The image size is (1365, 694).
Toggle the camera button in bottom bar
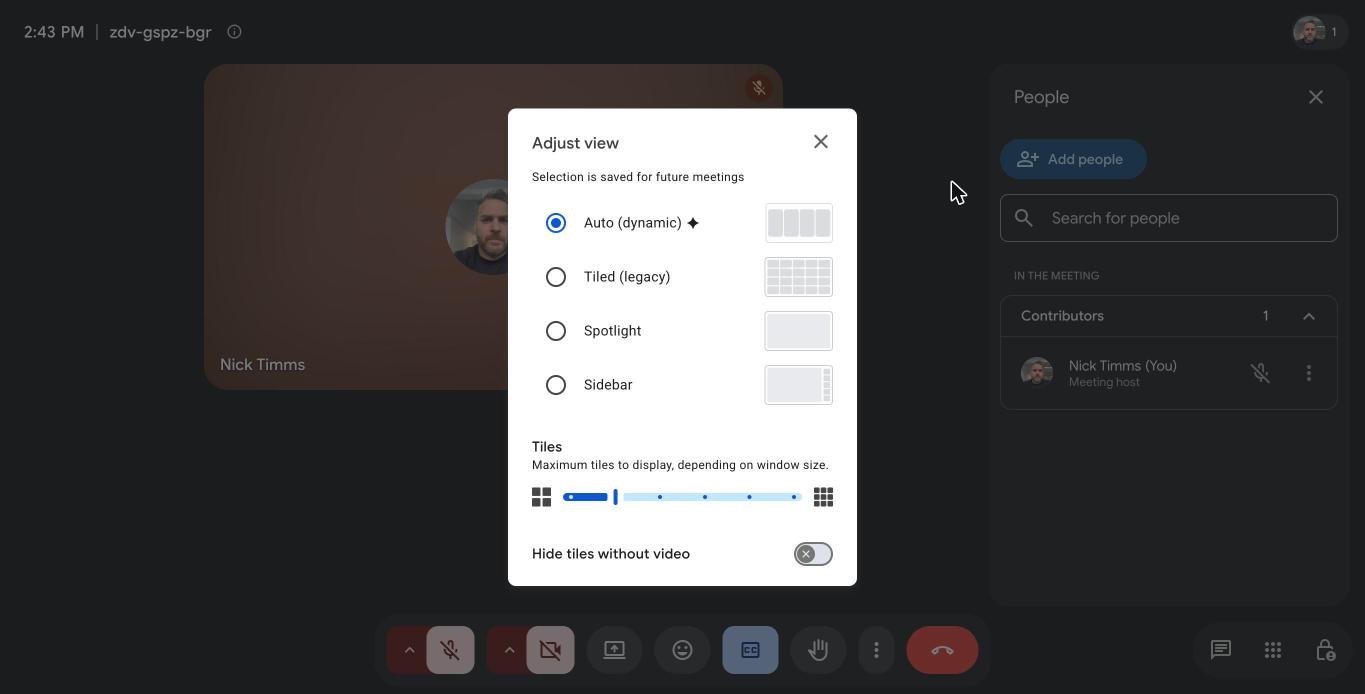coord(550,650)
